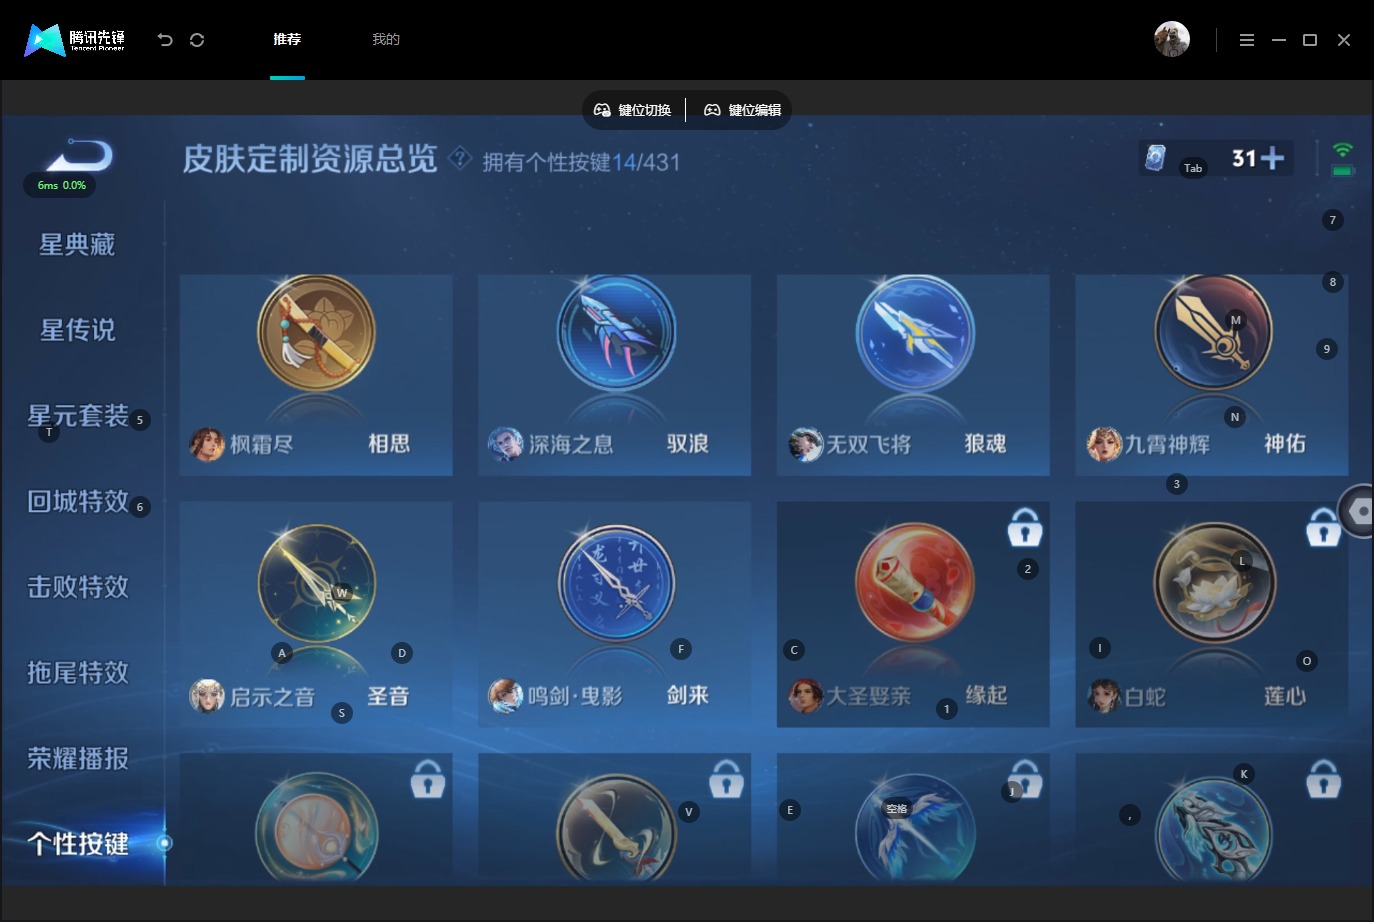This screenshot has width=1374, height=922.
Task: Click the 驭浪 blade button icon
Action: (x=615, y=333)
